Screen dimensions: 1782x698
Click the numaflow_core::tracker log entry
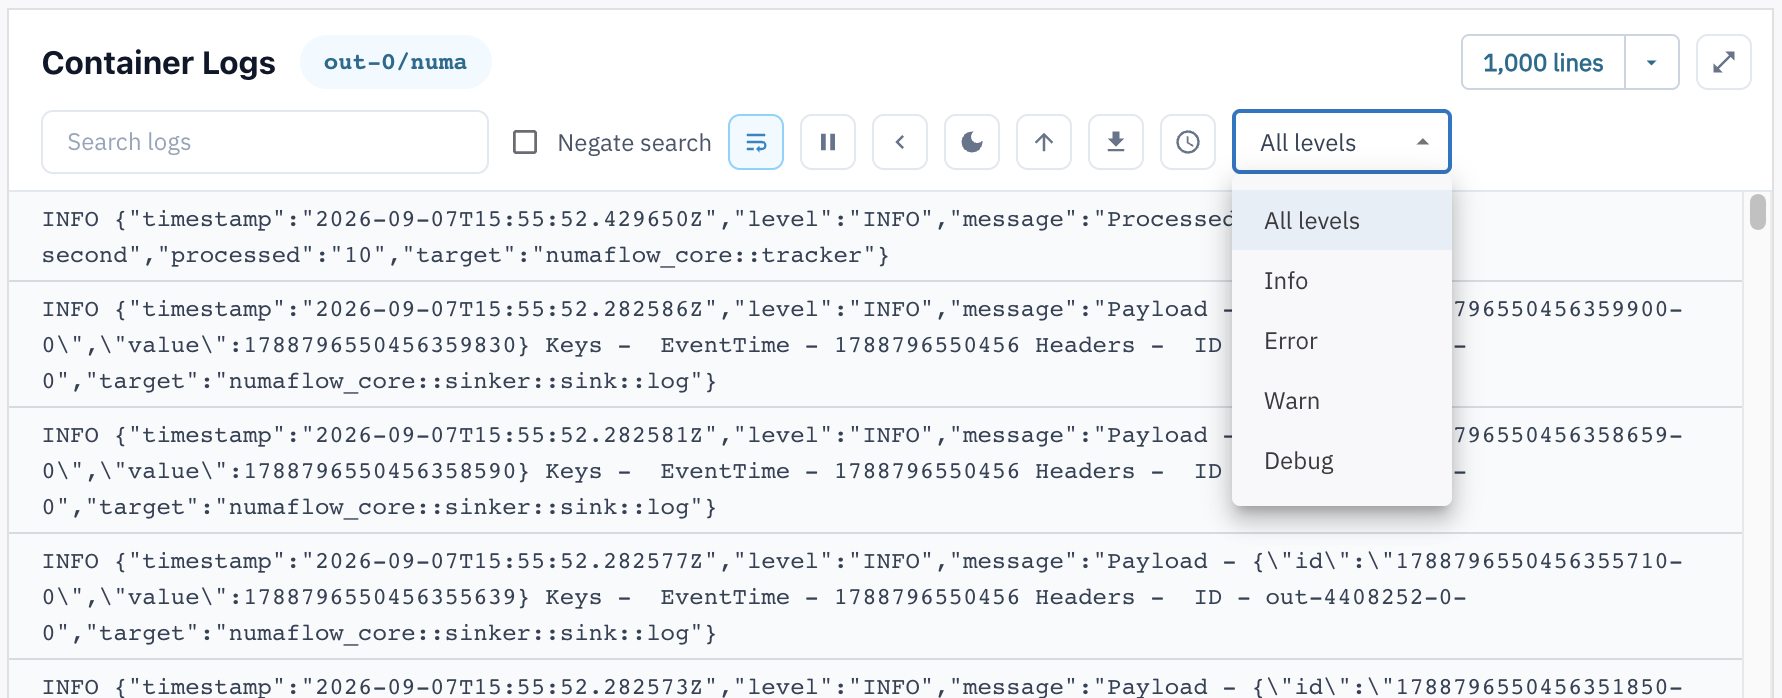(875, 236)
